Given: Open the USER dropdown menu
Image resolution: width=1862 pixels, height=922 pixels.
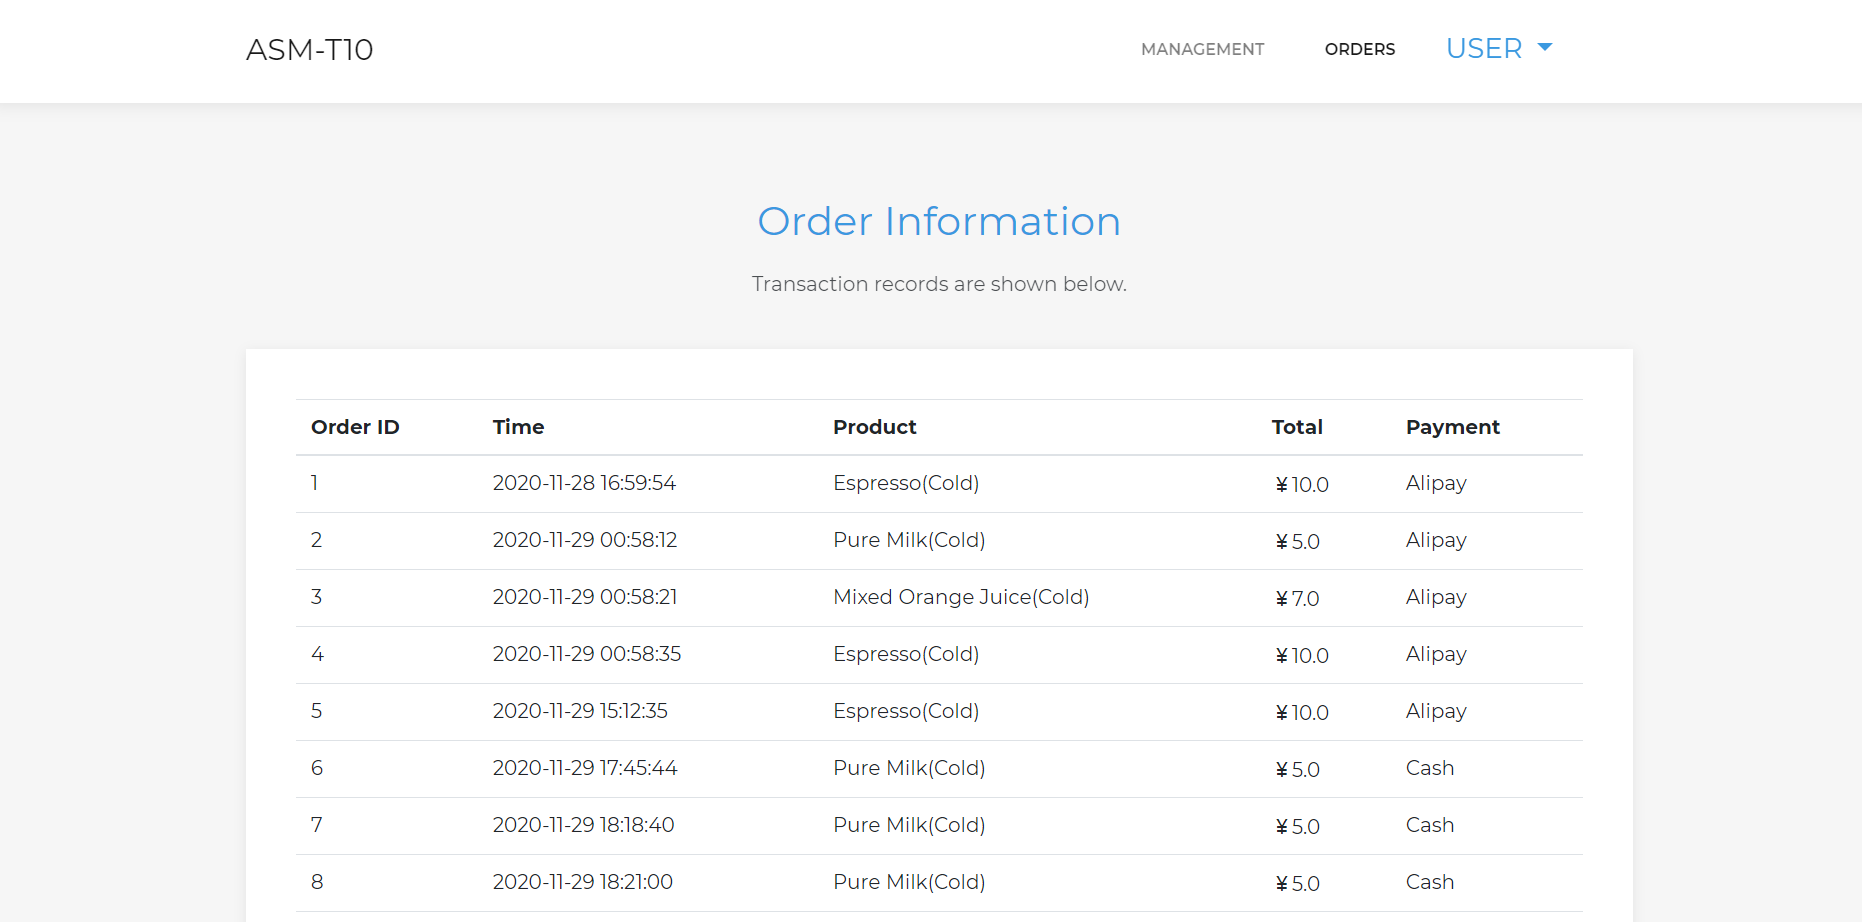Looking at the screenshot, I should pos(1485,48).
